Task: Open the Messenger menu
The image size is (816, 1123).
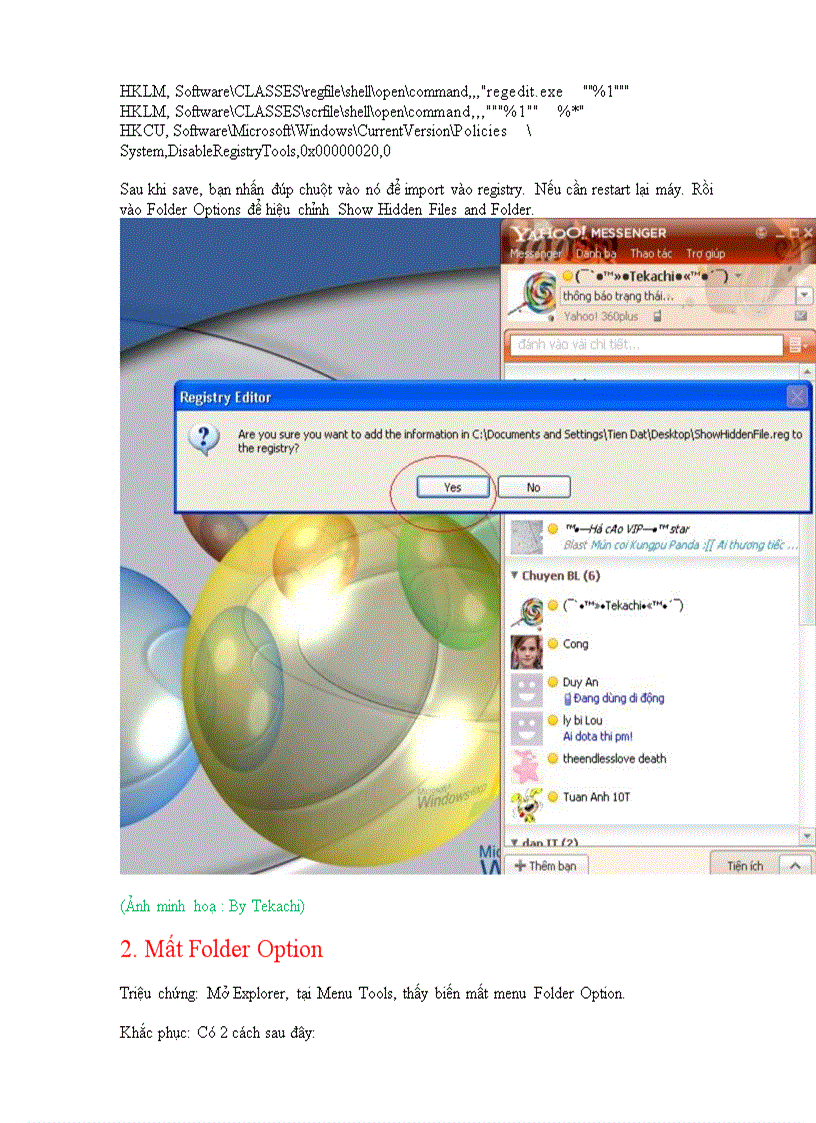Action: pos(536,254)
